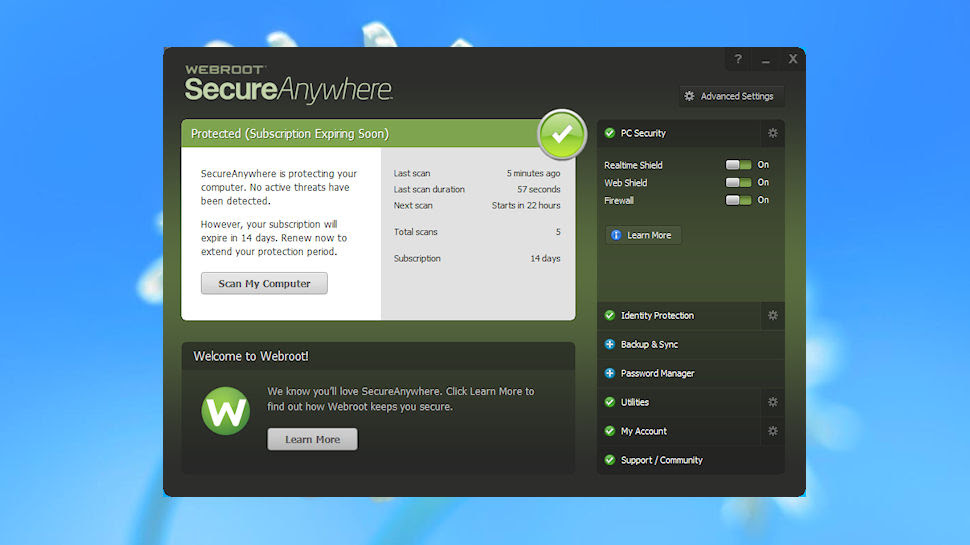This screenshot has width=970, height=545.
Task: Click the Support / Community green check icon
Action: click(x=609, y=460)
